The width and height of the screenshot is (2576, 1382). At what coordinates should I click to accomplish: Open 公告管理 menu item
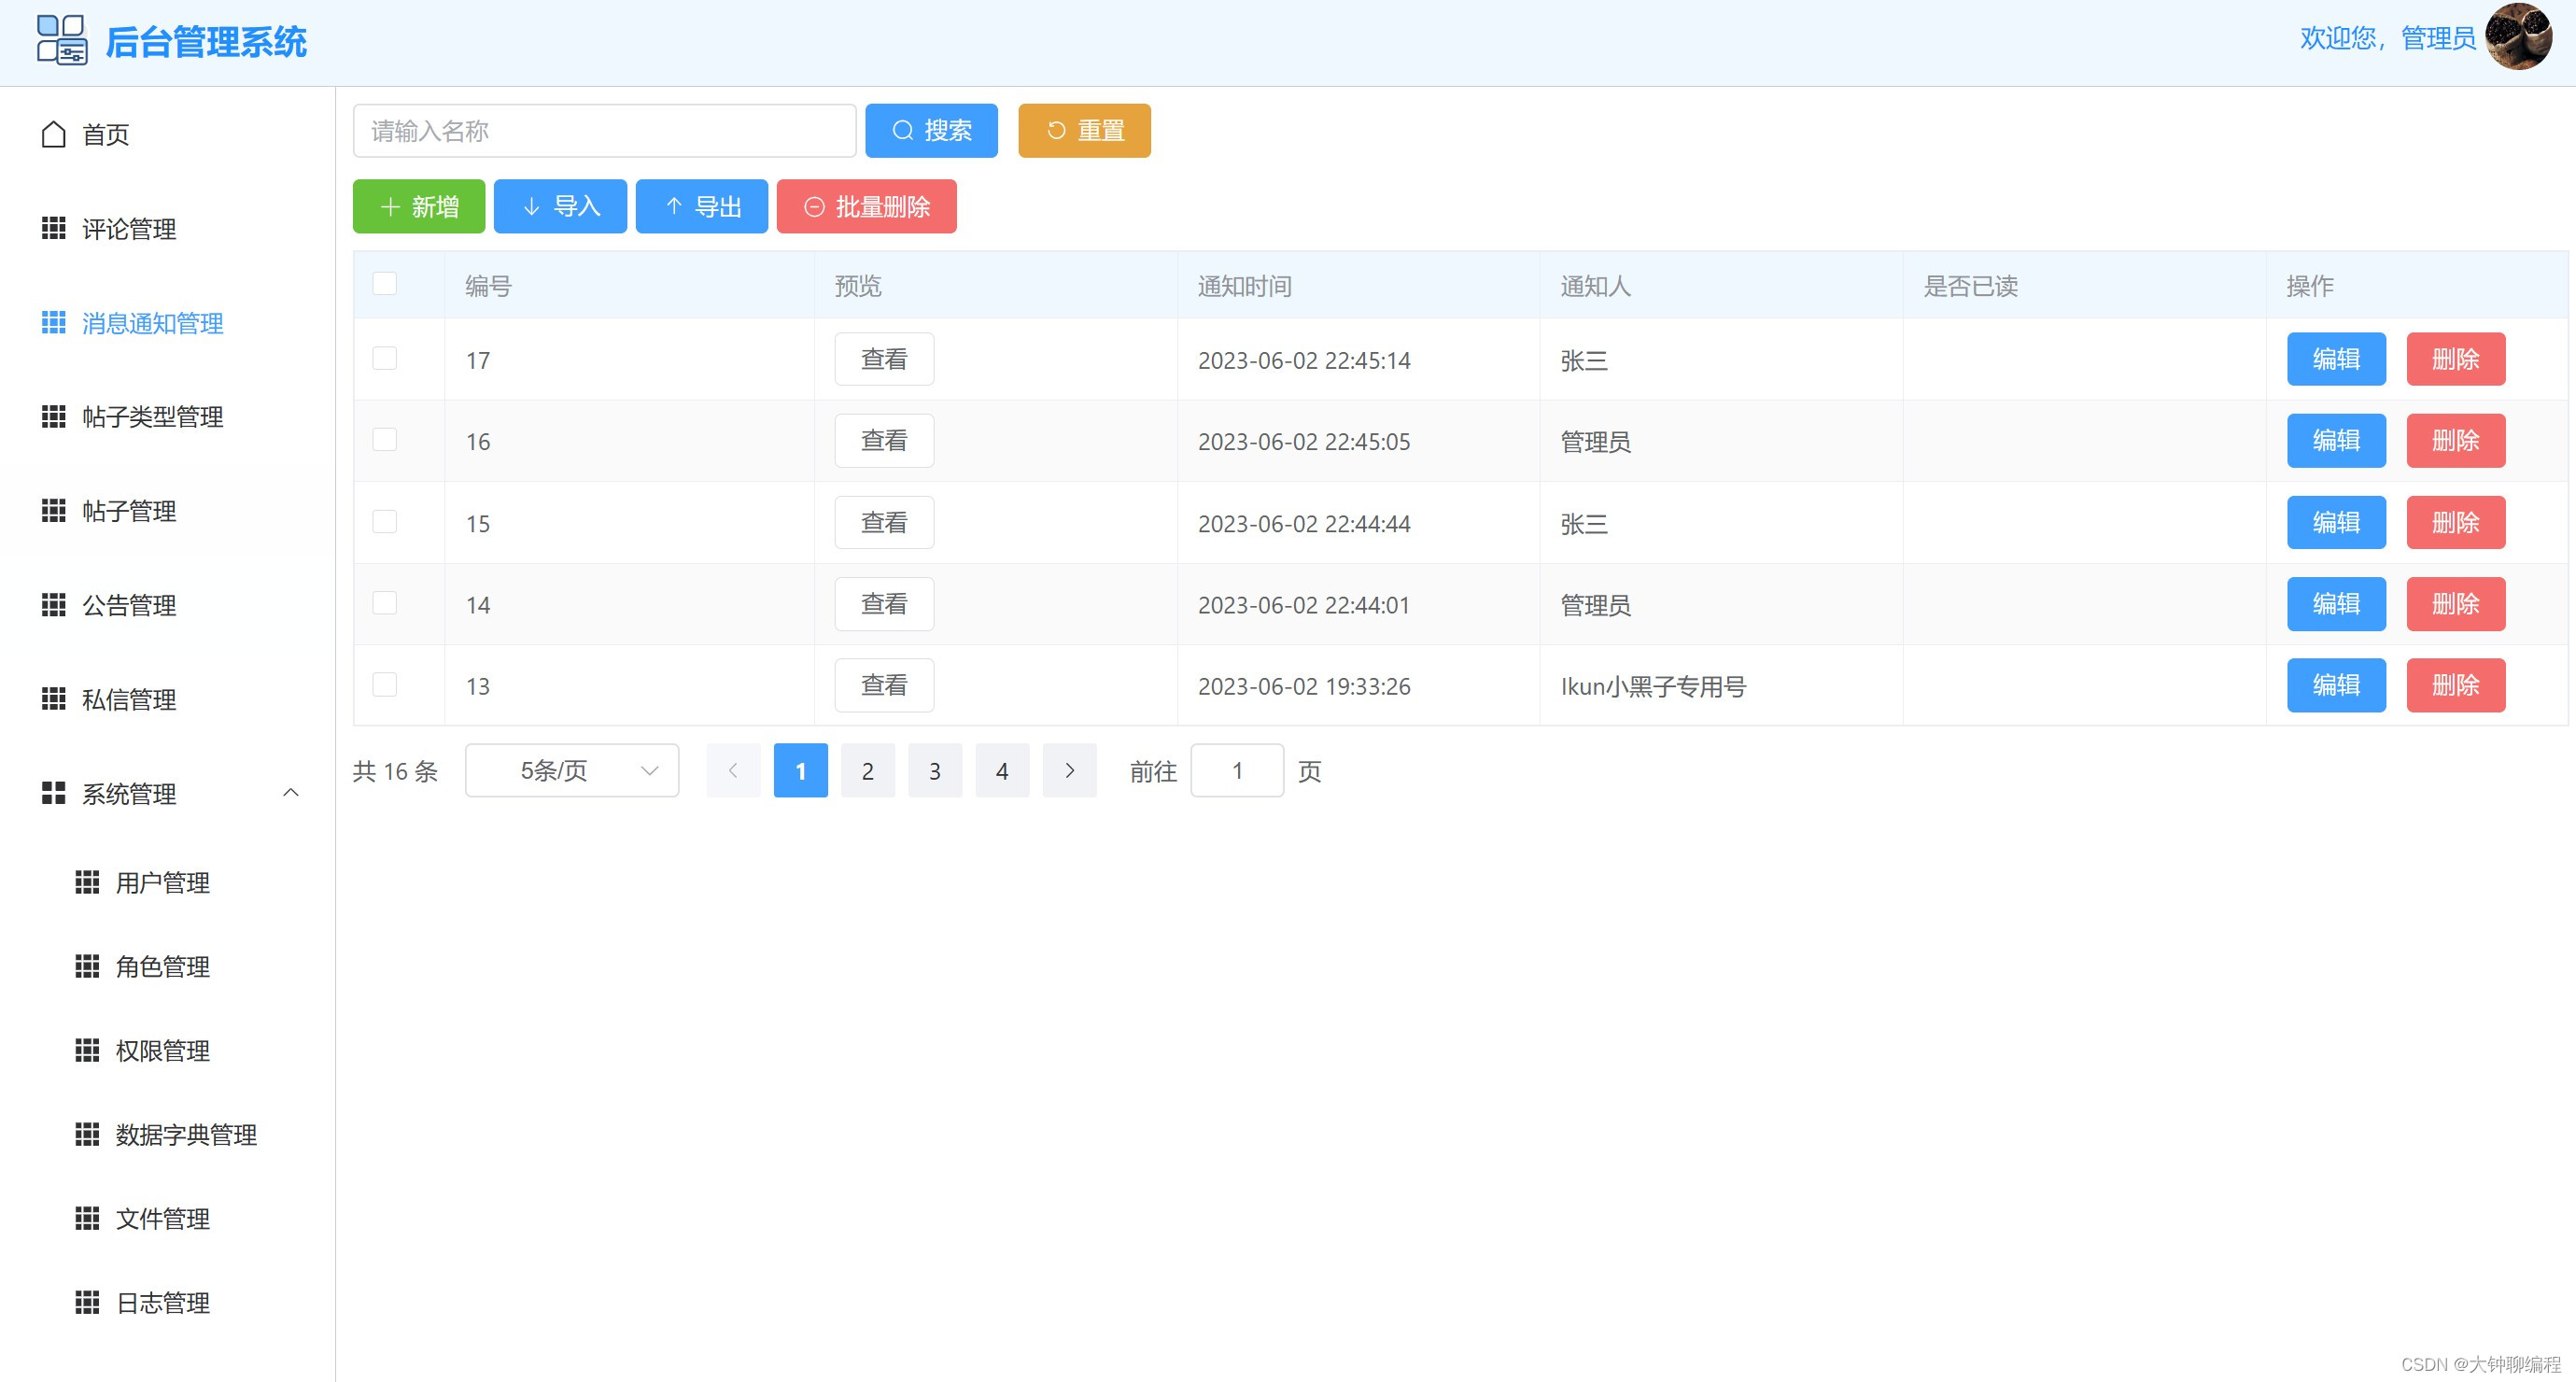coord(167,604)
